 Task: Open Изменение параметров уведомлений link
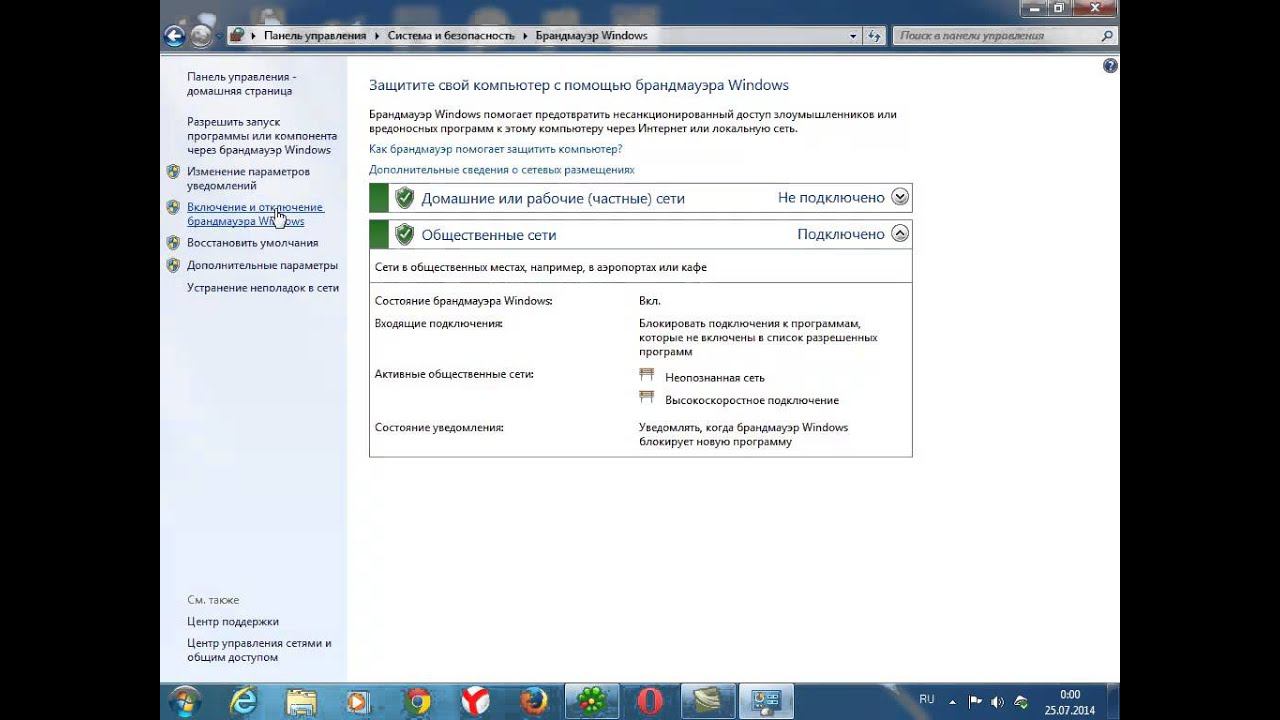click(x=248, y=178)
